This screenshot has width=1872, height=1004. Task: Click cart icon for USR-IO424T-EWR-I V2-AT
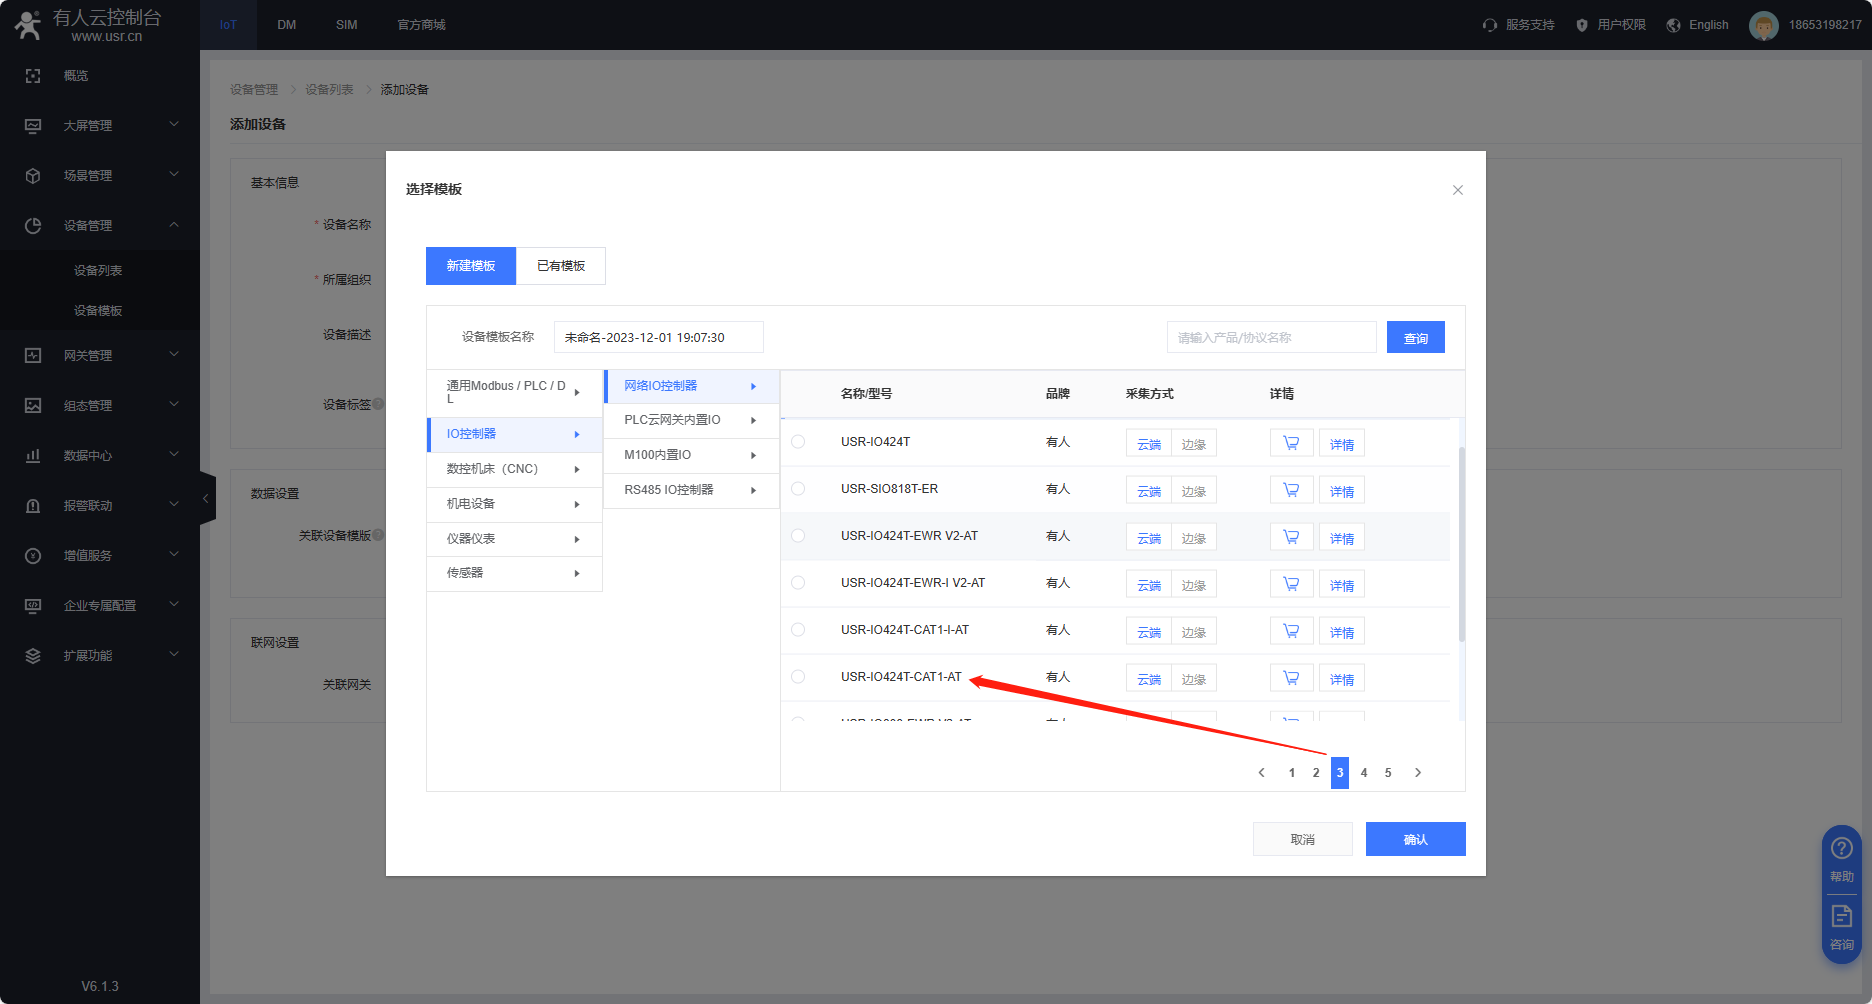click(x=1291, y=584)
